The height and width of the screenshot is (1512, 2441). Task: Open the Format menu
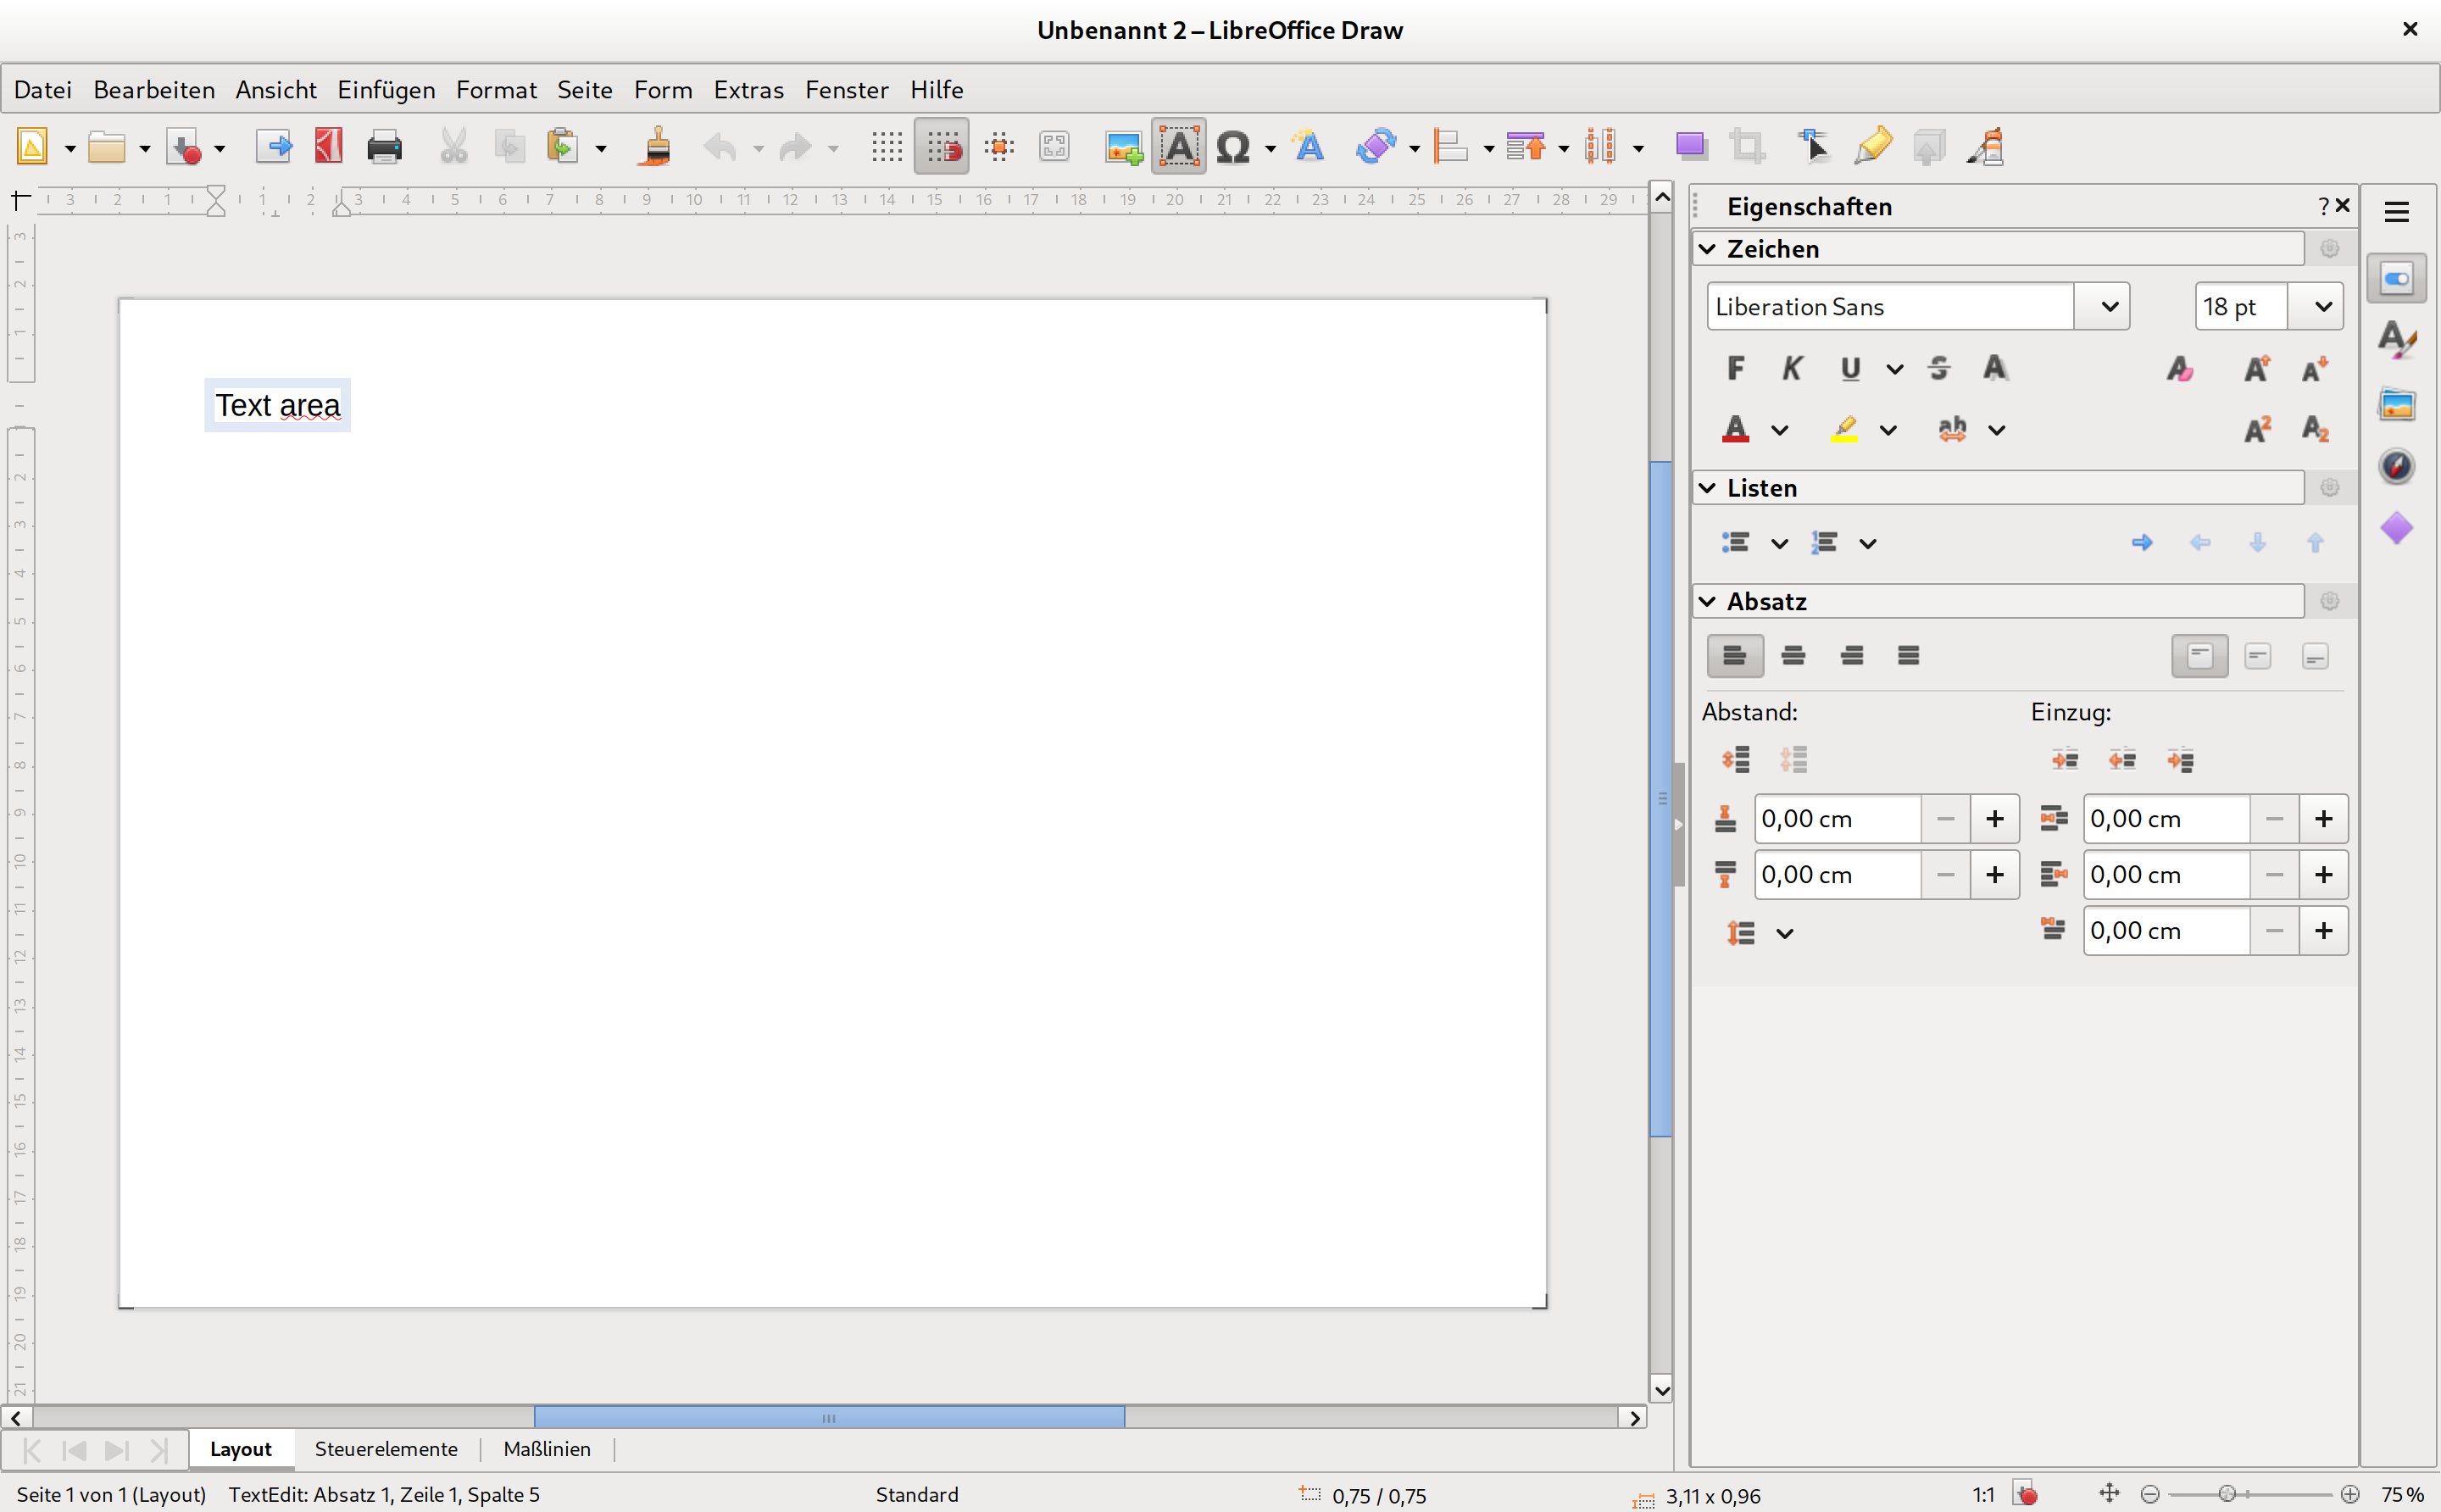[x=496, y=90]
